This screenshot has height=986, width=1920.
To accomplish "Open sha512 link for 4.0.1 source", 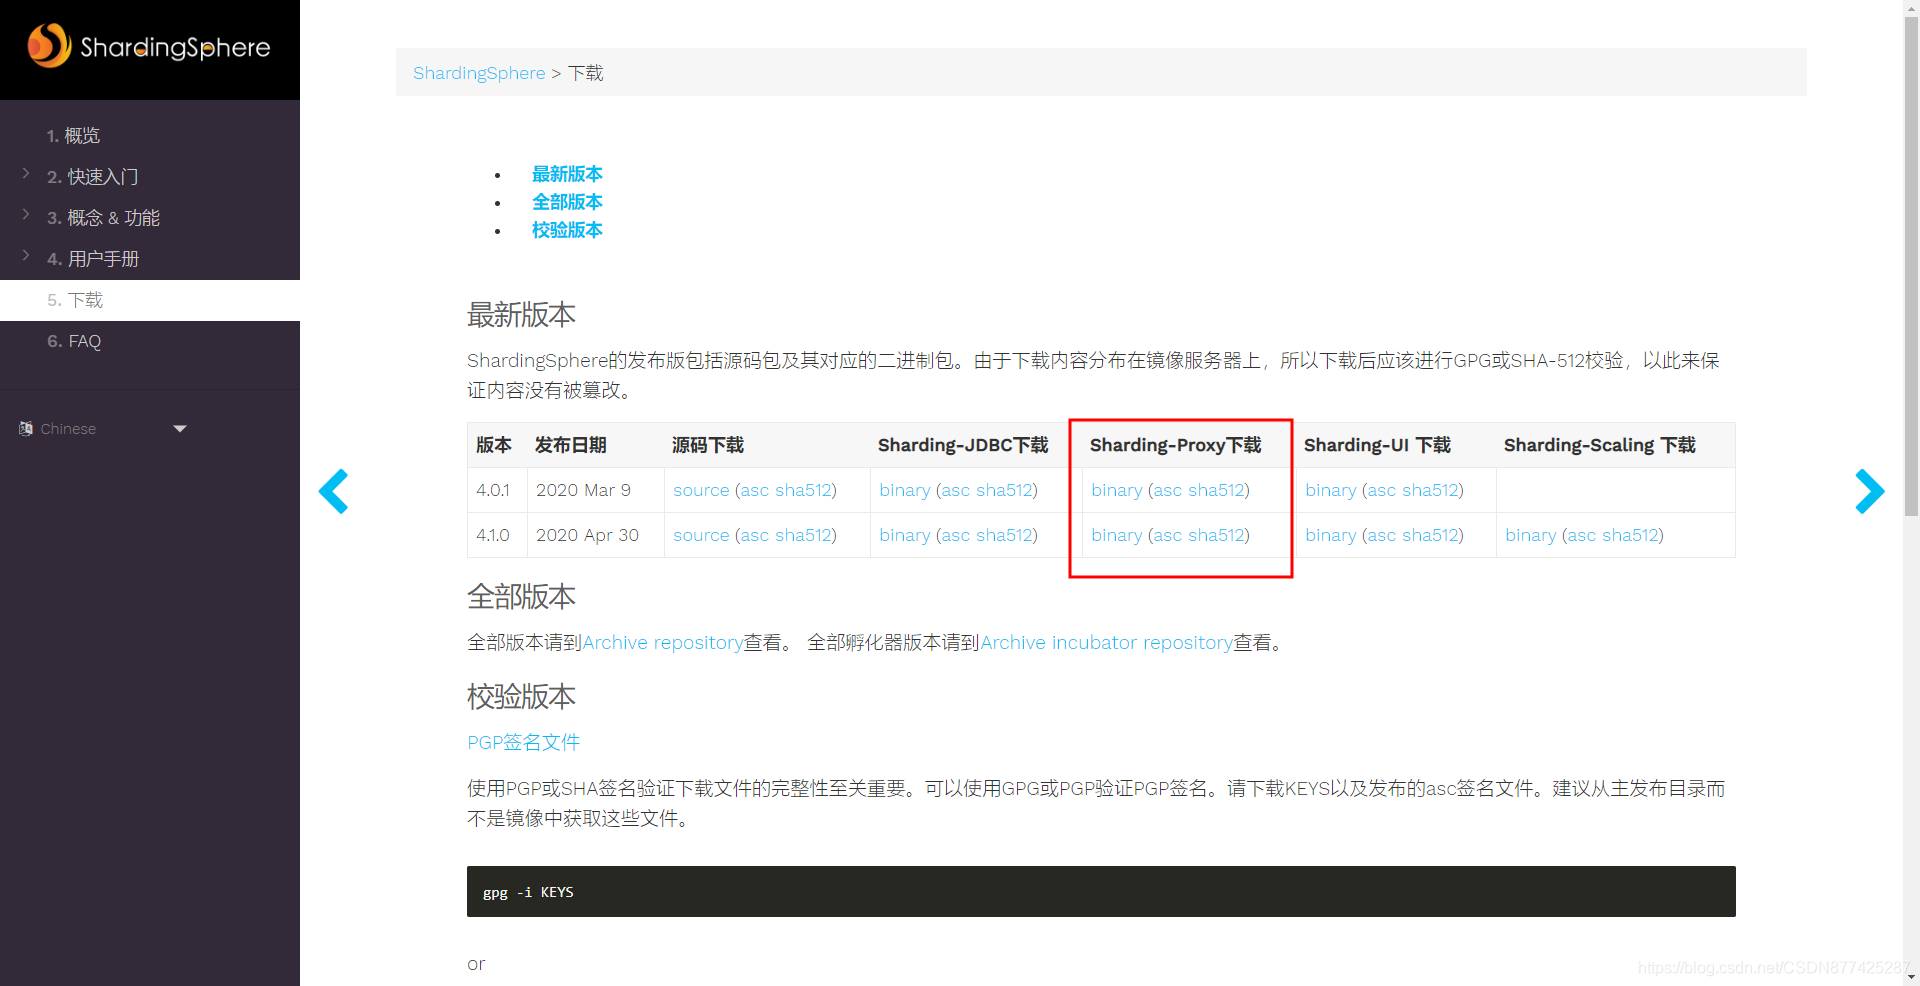I will click(803, 490).
